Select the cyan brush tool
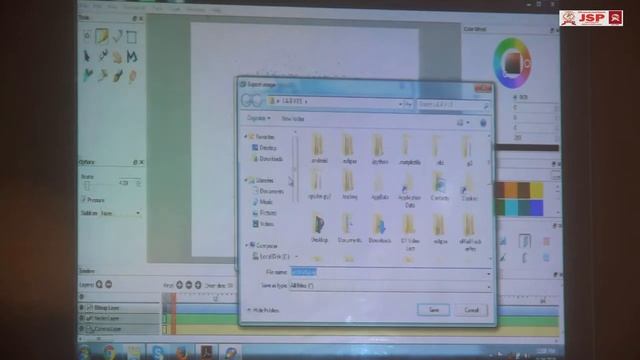The image size is (640, 360). [x=87, y=75]
